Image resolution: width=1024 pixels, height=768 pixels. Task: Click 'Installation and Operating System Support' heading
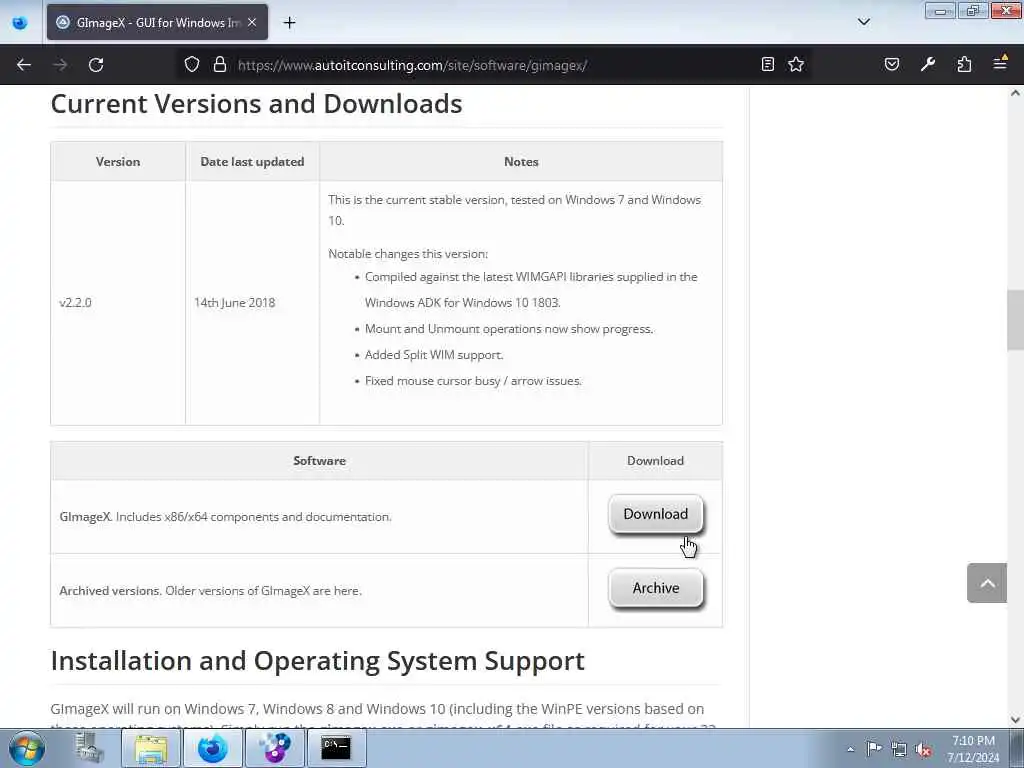(317, 661)
